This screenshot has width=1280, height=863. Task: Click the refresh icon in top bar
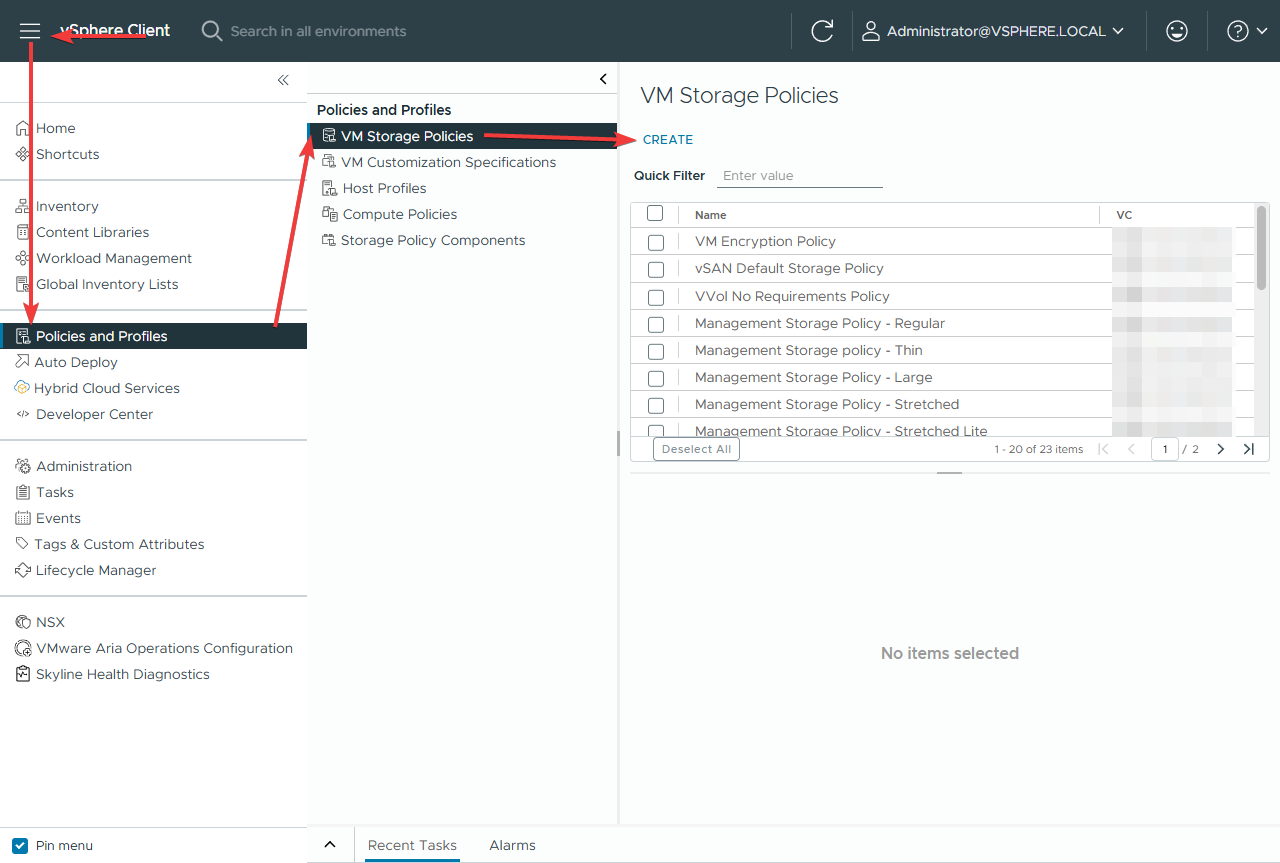pyautogui.click(x=822, y=31)
